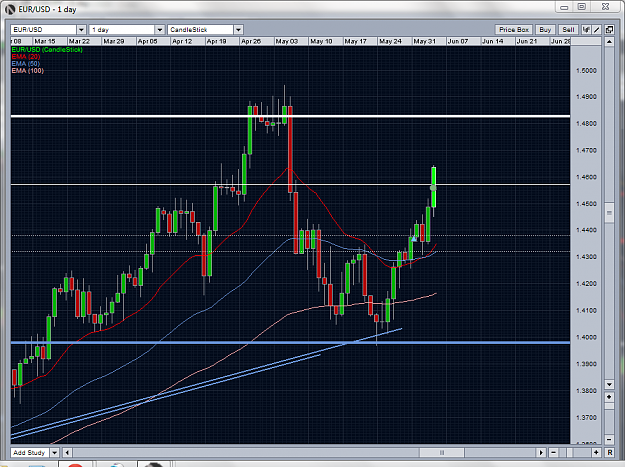Zoom in time axis with bottom plus
Viewport: 625px width, 467px height.
pyautogui.click(x=596, y=453)
